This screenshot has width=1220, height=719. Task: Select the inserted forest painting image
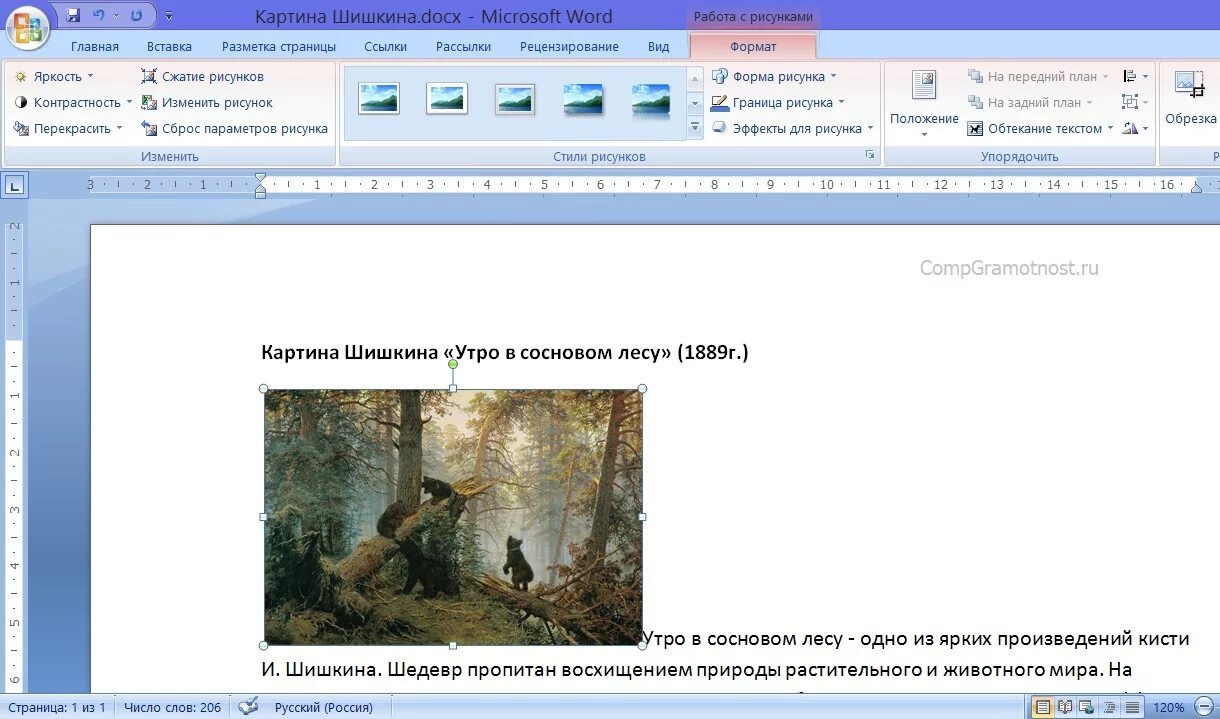pos(453,517)
